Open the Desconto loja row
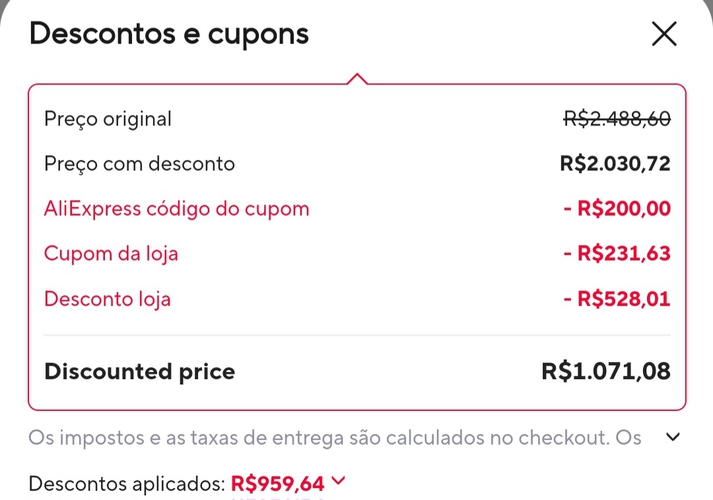 click(107, 299)
